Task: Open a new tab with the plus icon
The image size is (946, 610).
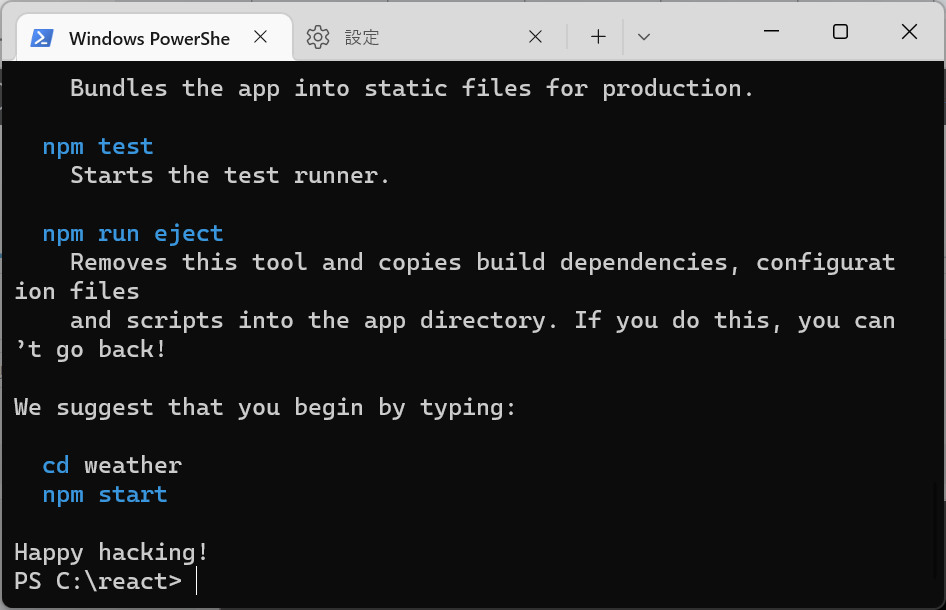Action: pyautogui.click(x=598, y=37)
